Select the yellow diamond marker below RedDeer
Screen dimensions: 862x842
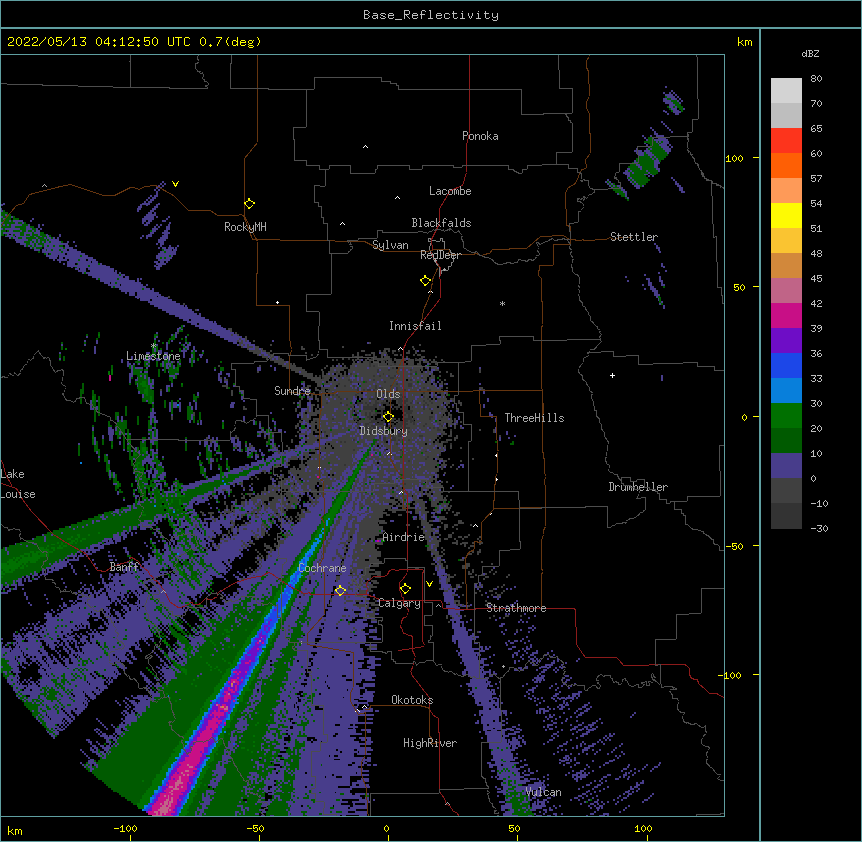pyautogui.click(x=426, y=281)
